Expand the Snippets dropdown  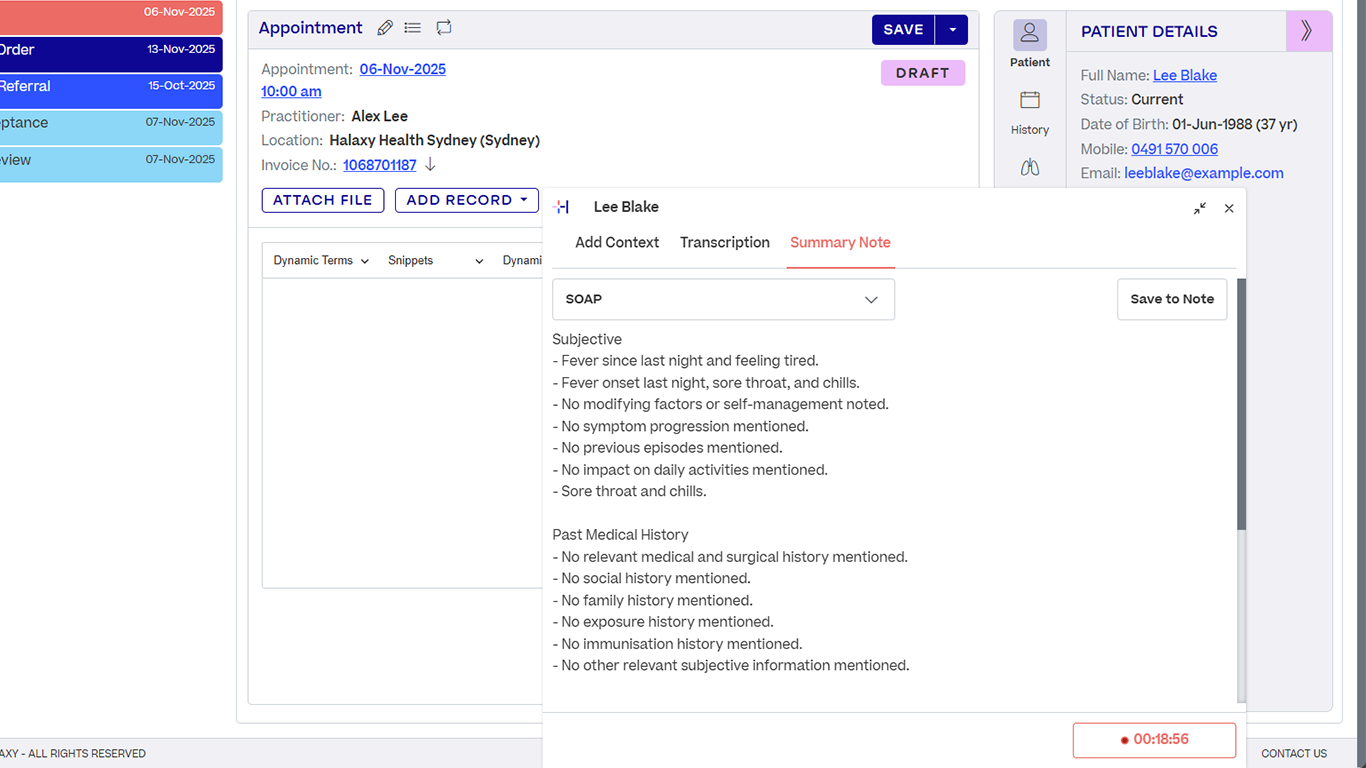click(x=436, y=260)
